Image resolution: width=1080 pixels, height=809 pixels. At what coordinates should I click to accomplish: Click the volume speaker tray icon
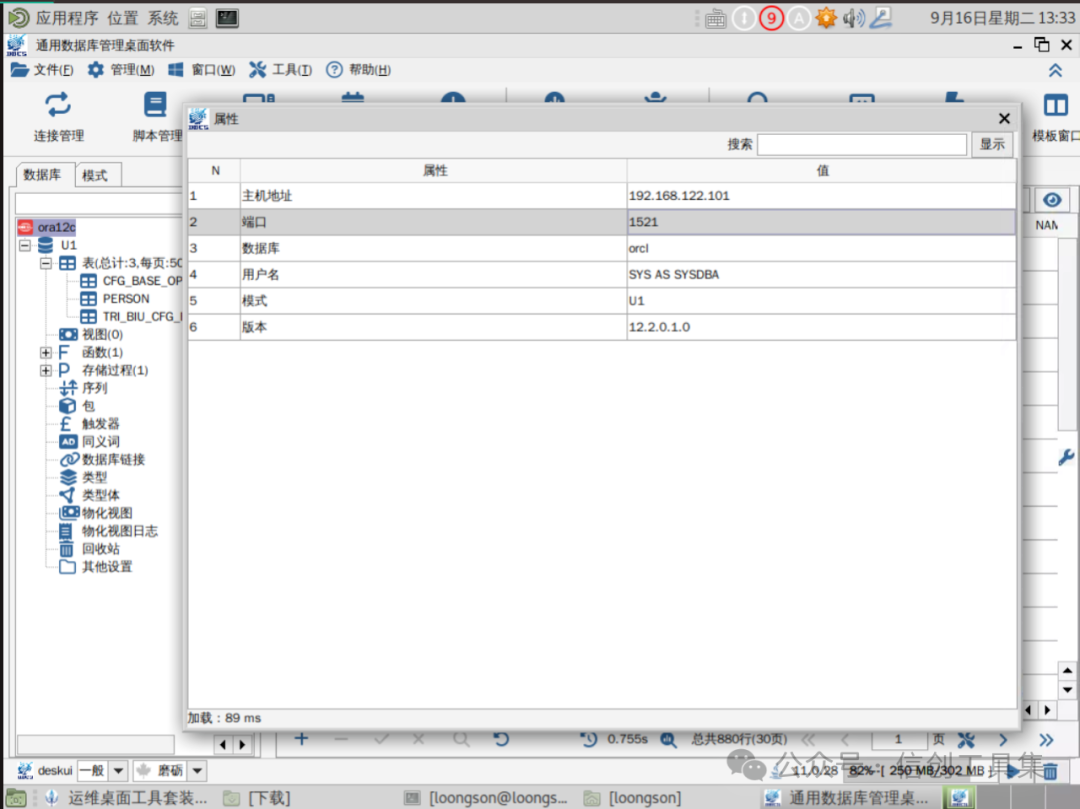coord(853,18)
